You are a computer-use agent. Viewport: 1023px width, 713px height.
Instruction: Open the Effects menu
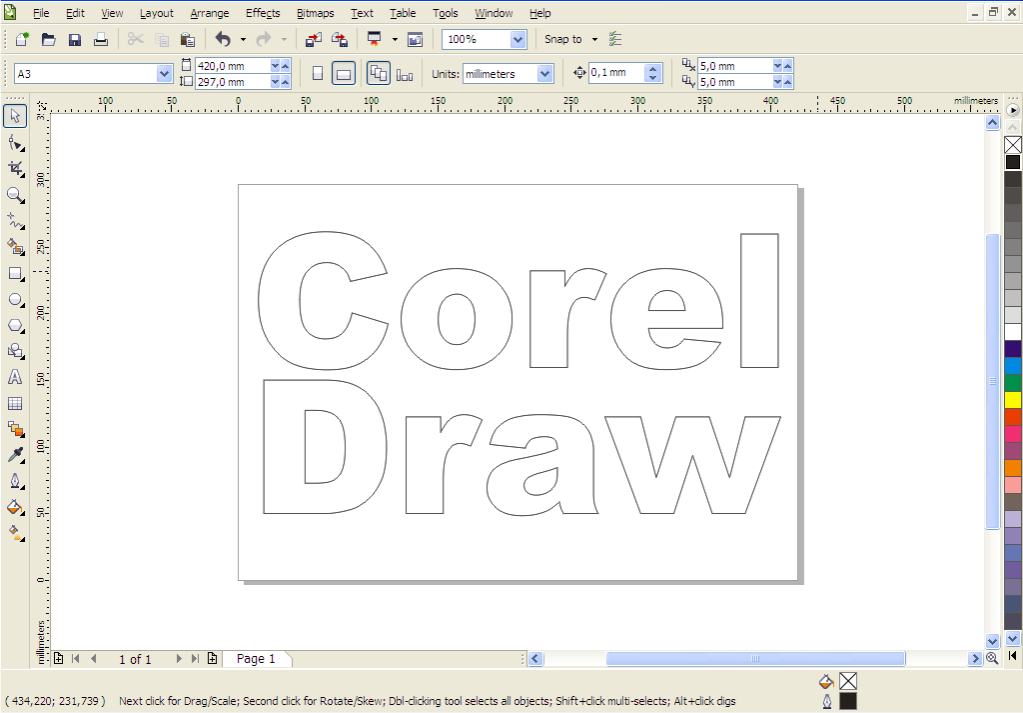coord(263,13)
